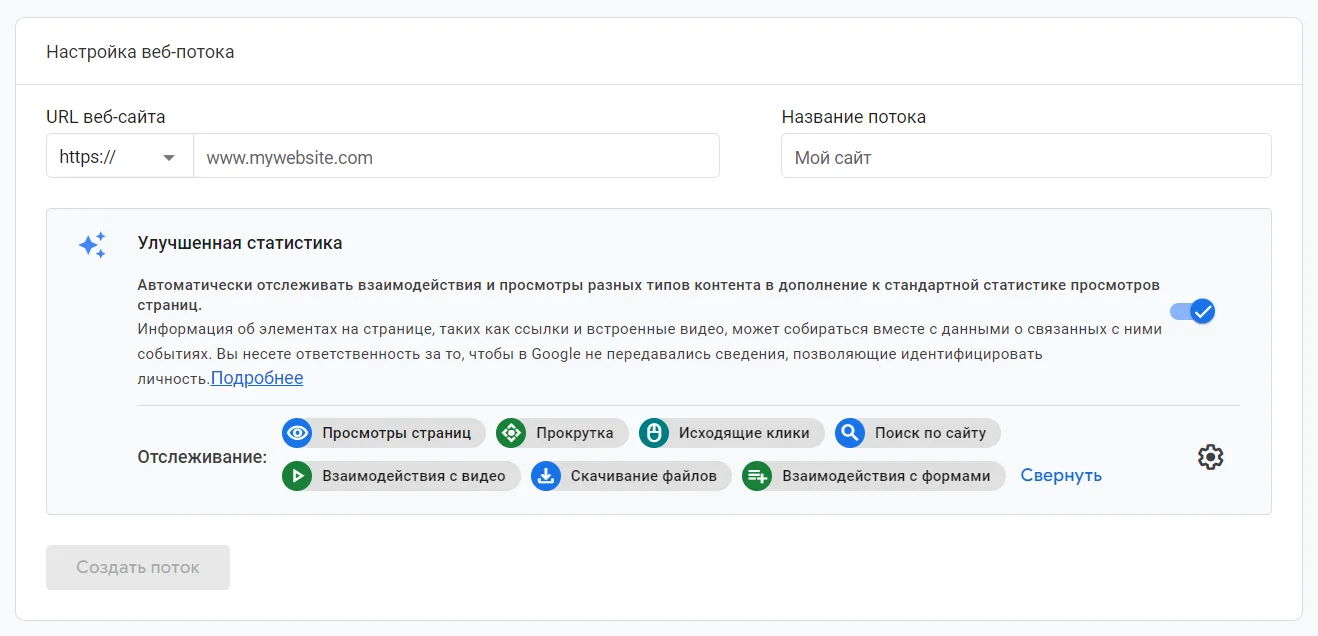This screenshot has width=1318, height=636.
Task: Click the Прокрутка scroll tracking icon
Action: (511, 433)
